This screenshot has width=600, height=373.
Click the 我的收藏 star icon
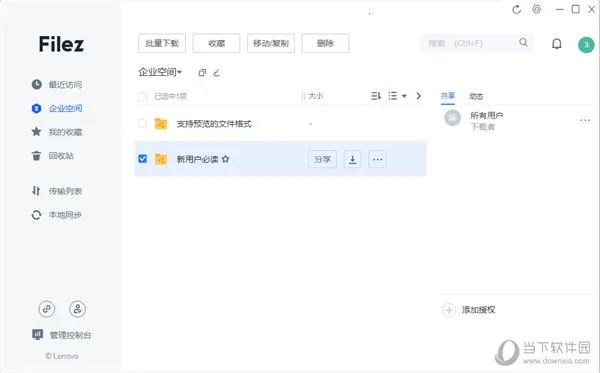coord(36,132)
